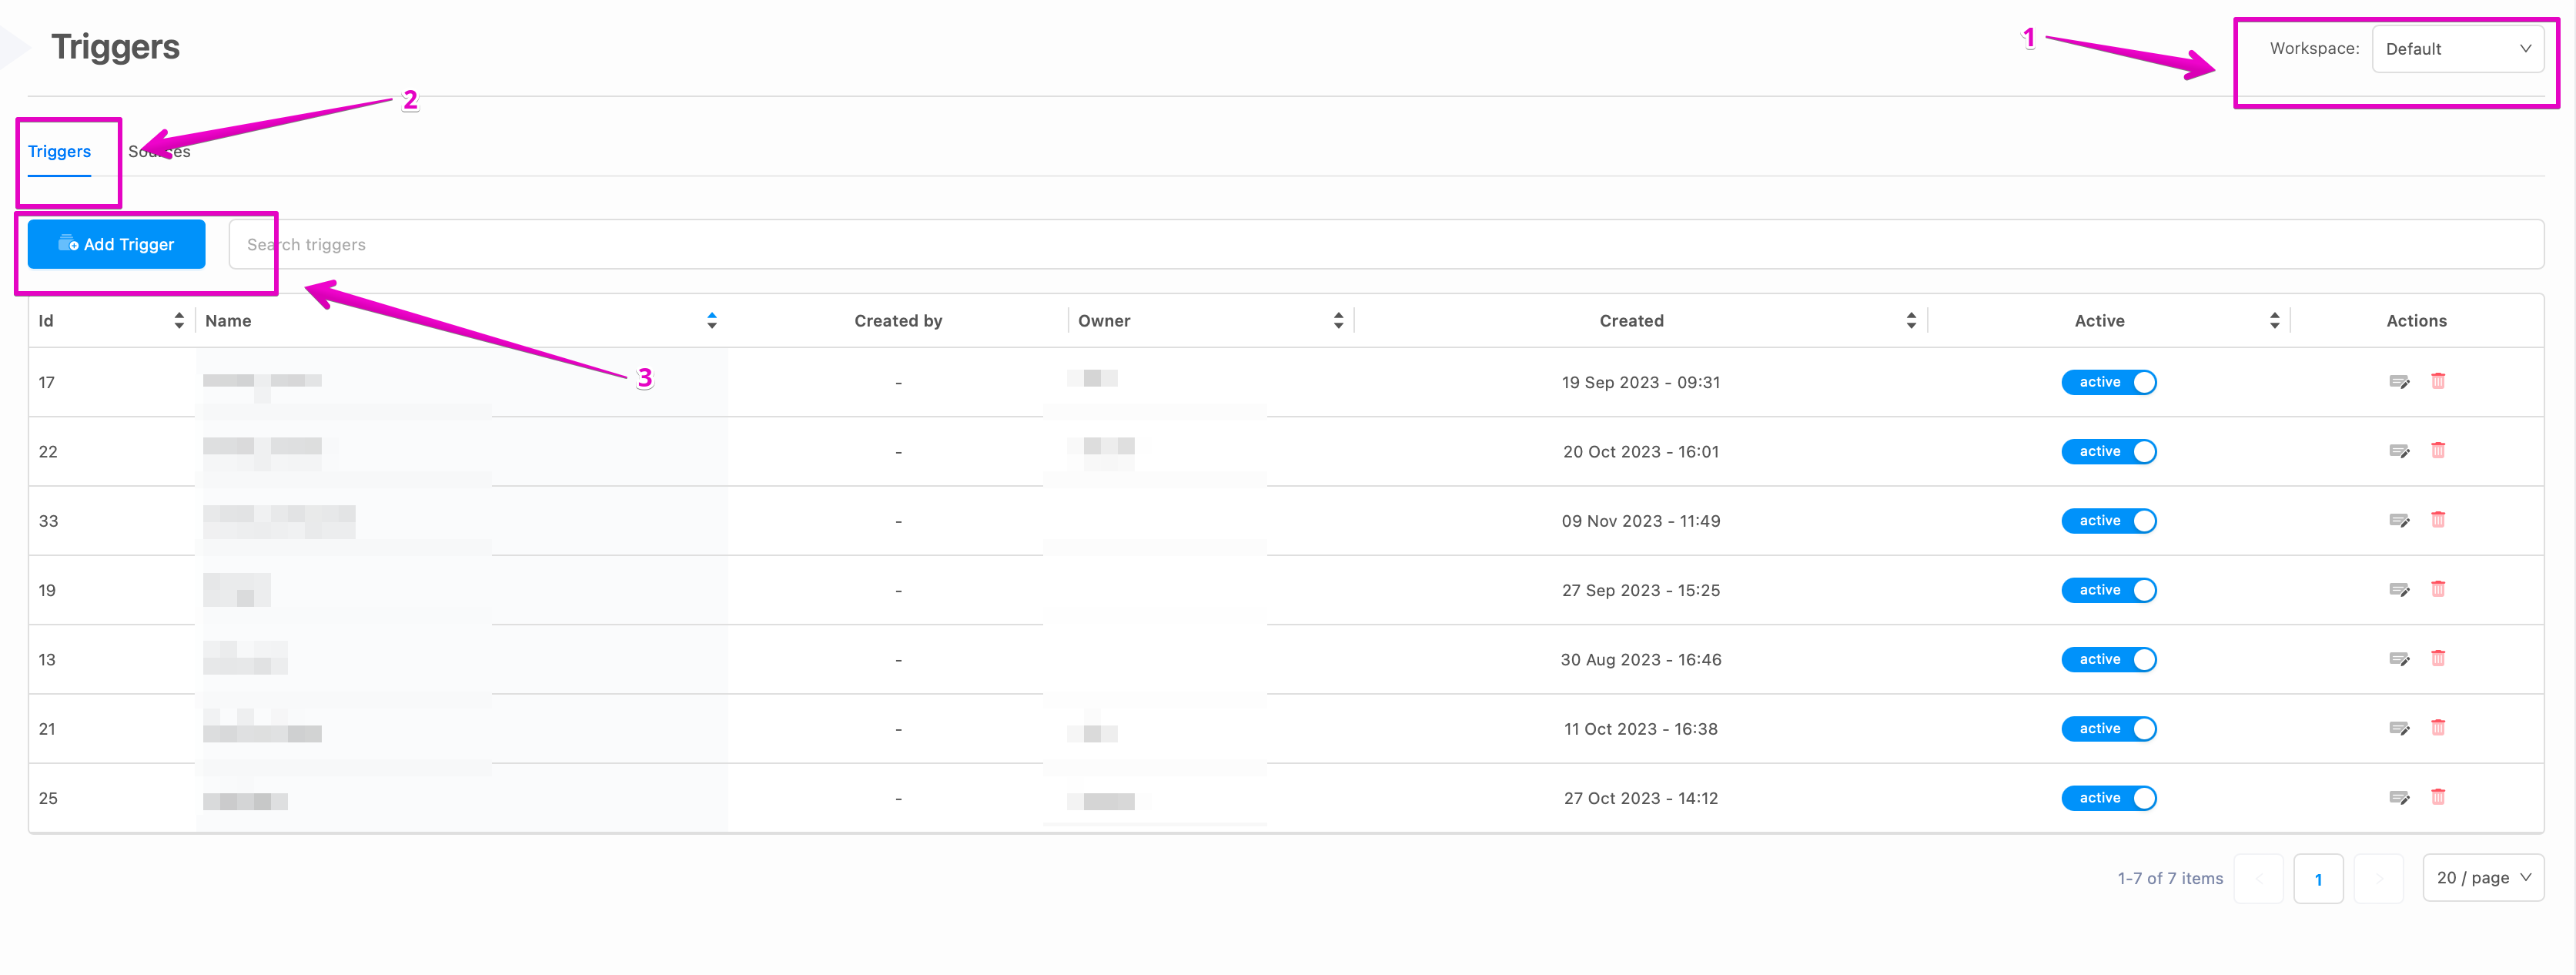
Task: Click the Search triggers input field
Action: pyautogui.click(x=1385, y=244)
